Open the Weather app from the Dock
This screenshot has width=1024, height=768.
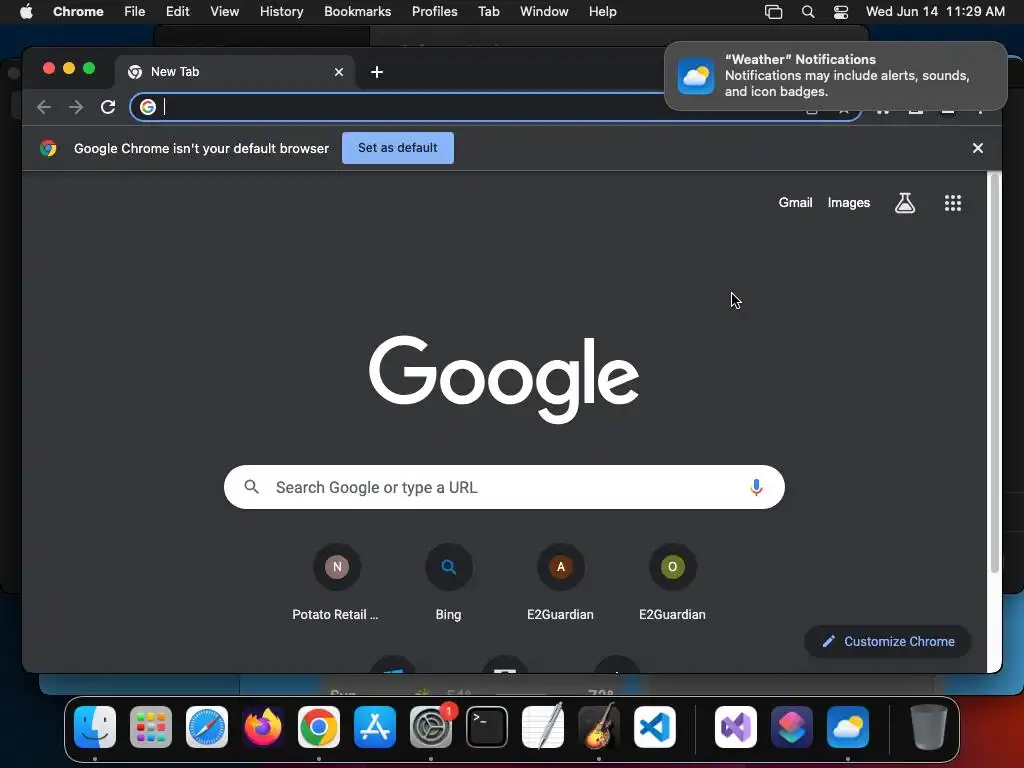[848, 727]
